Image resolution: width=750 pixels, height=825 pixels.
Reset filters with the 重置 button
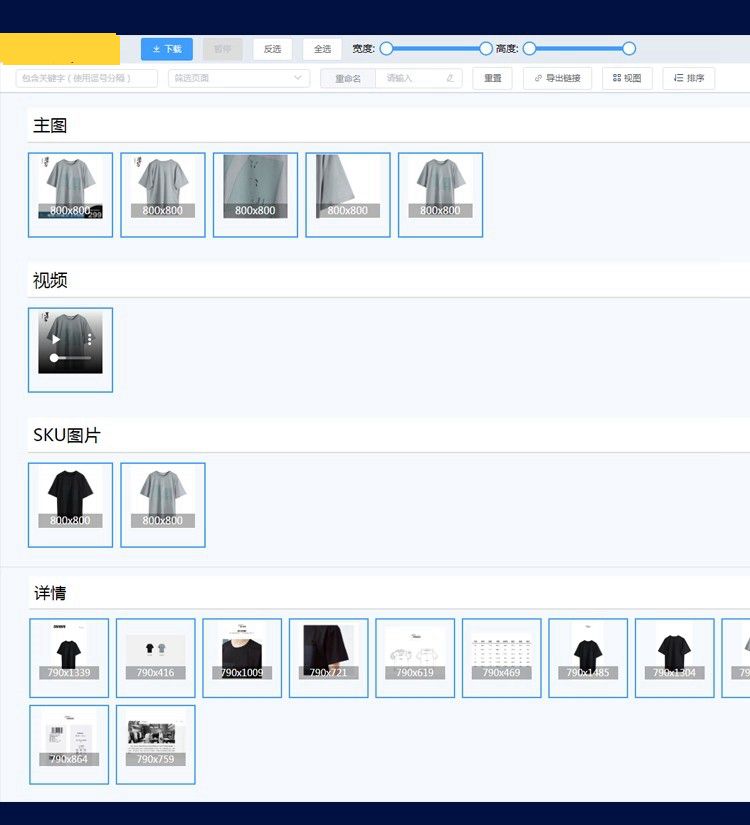[x=492, y=78]
